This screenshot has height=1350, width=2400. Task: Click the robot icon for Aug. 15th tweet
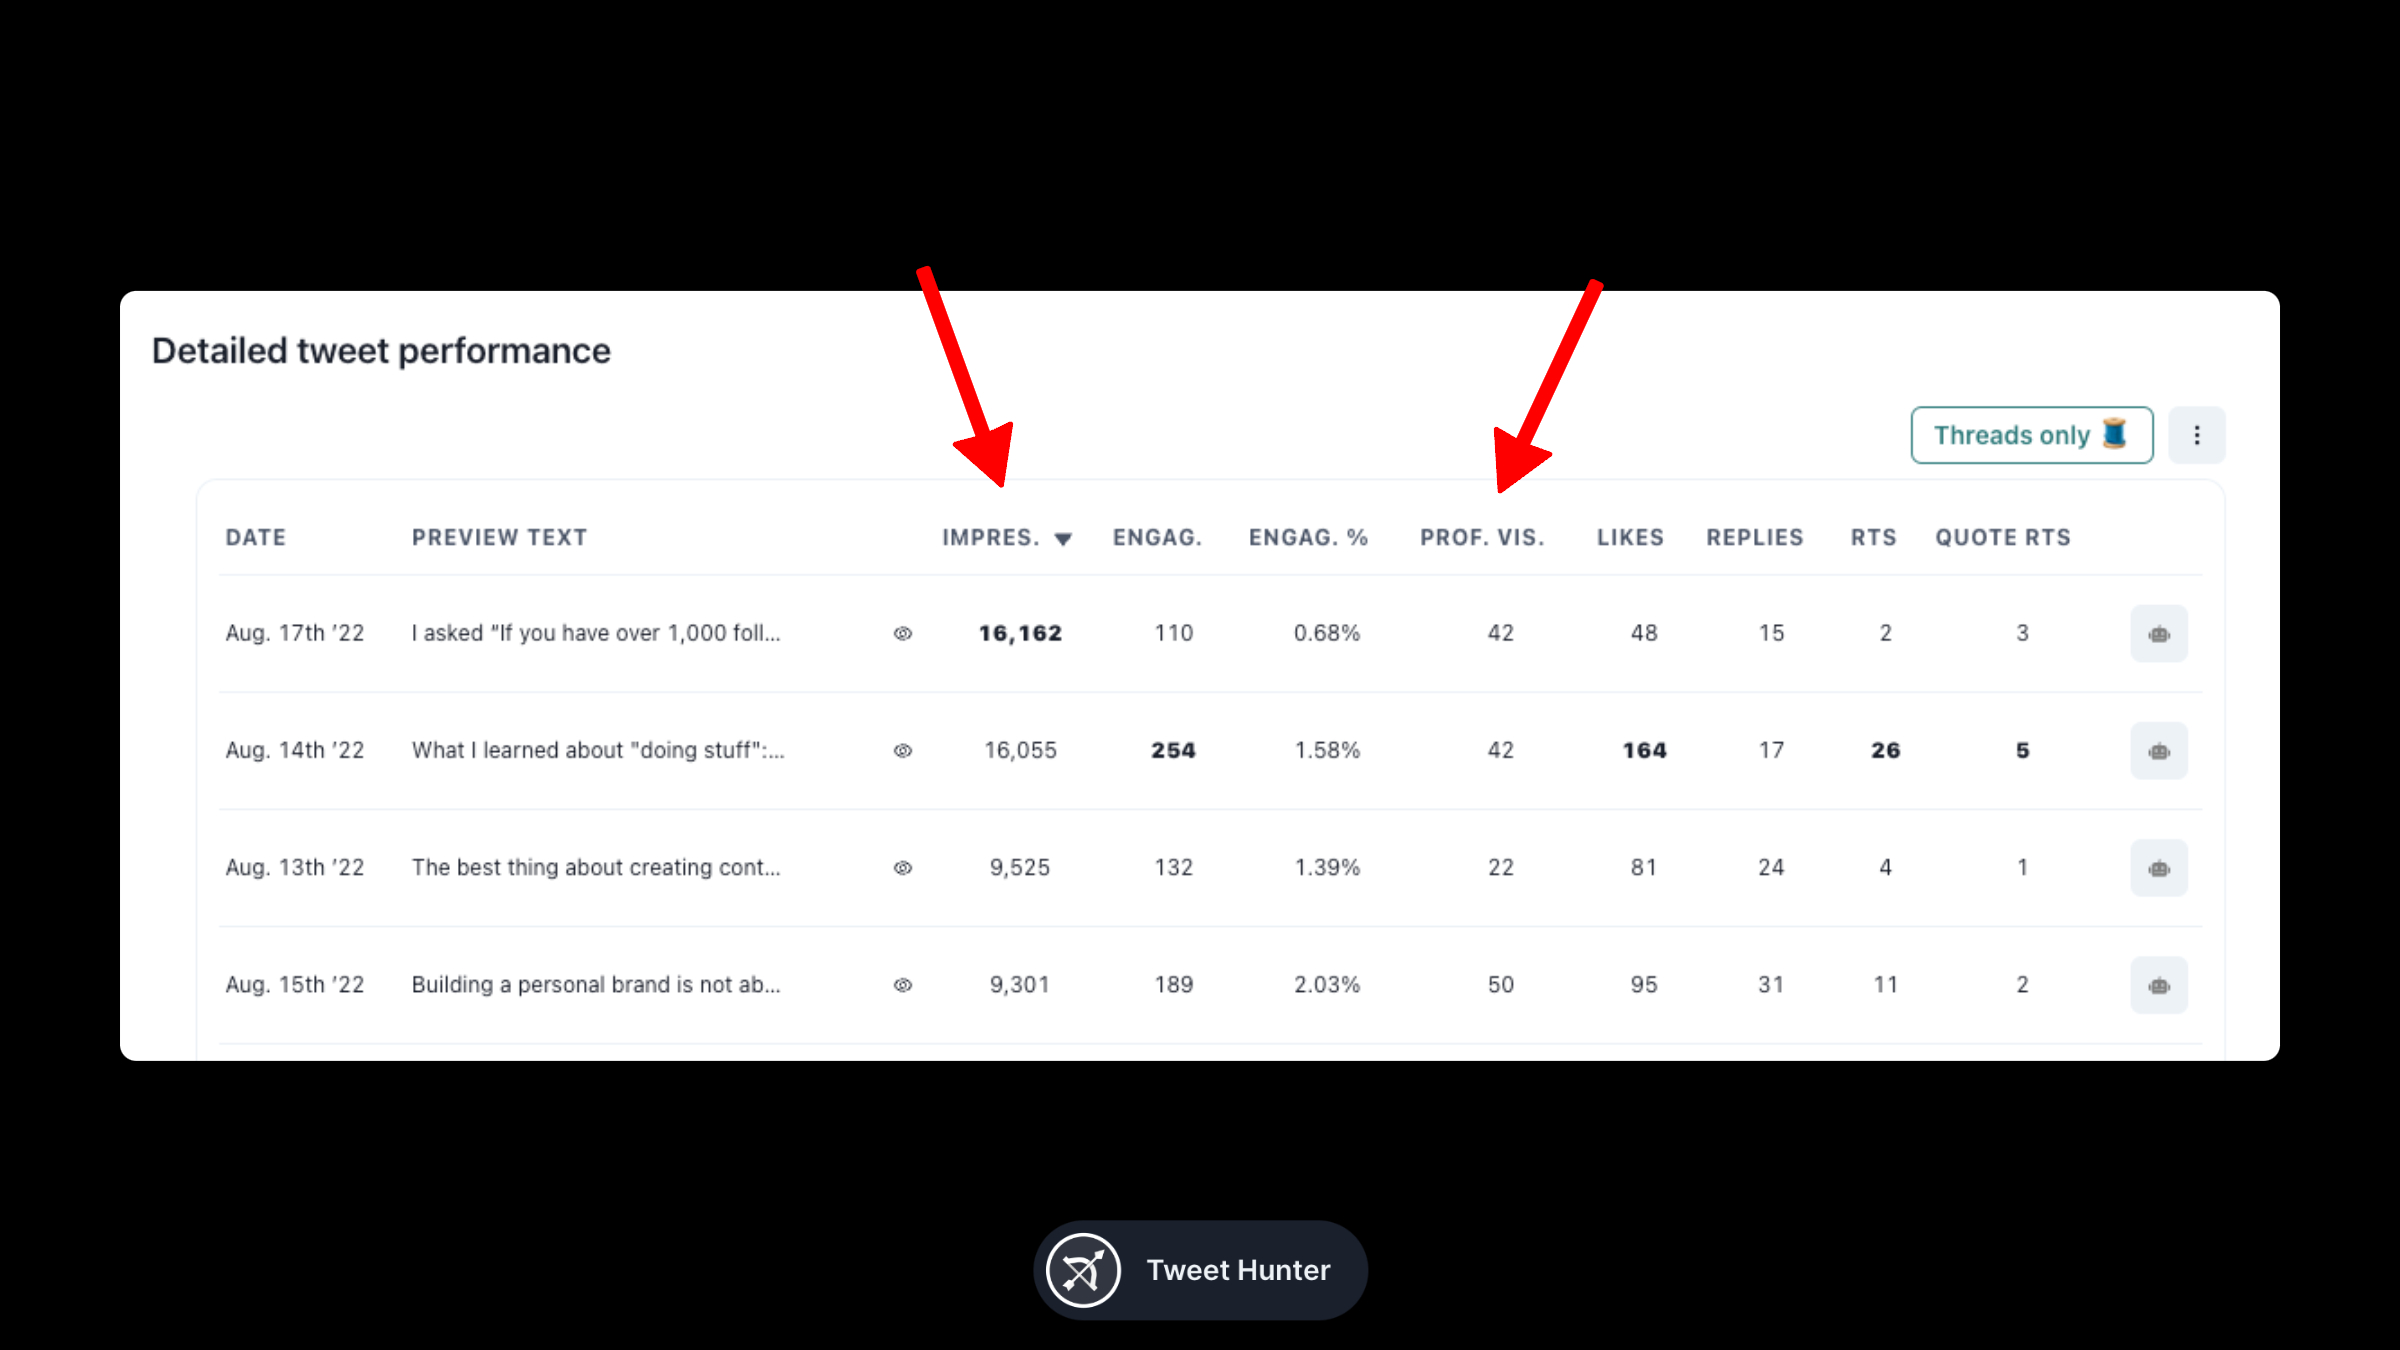[x=2159, y=985]
